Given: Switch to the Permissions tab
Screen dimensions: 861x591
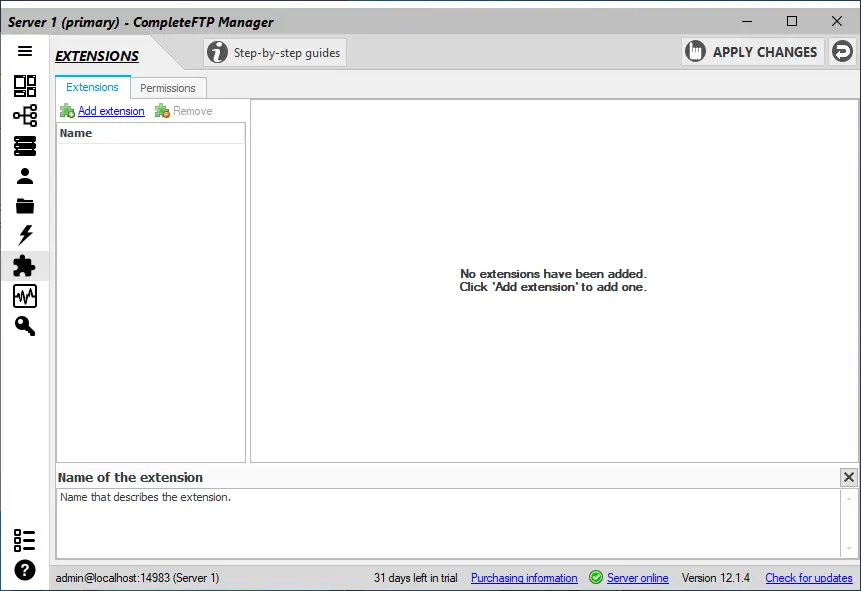Looking at the screenshot, I should 167,88.
